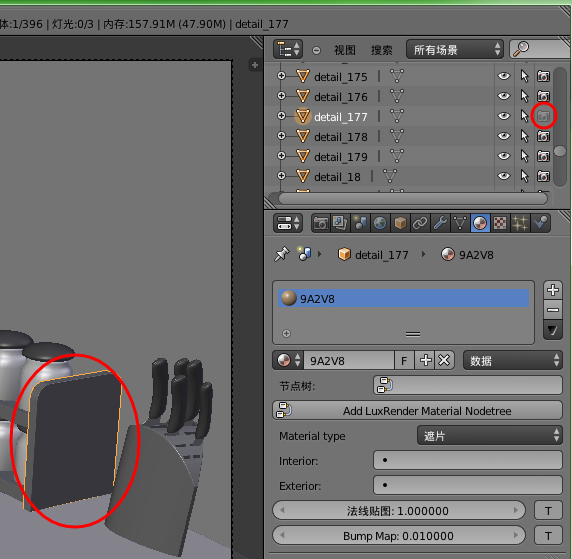Adjust the 法线贴图 value slider
Screen dimensions: 572x559
pos(399,510)
